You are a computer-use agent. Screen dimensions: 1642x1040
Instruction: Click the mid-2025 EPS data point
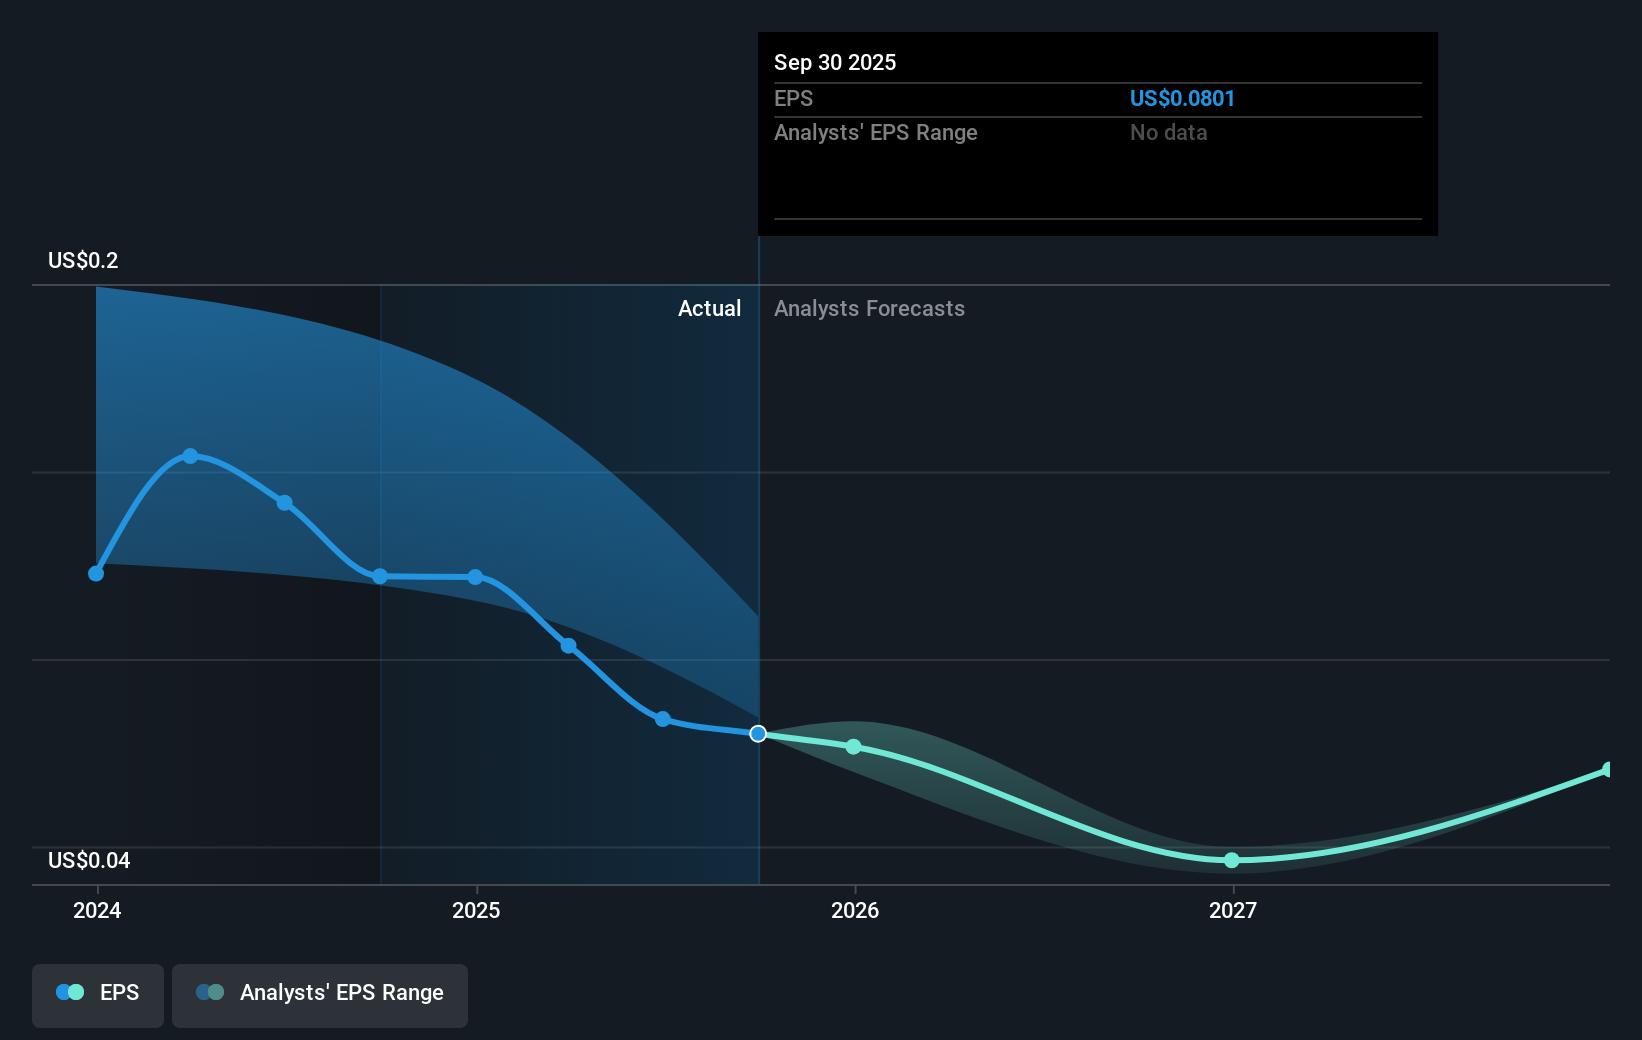point(568,645)
